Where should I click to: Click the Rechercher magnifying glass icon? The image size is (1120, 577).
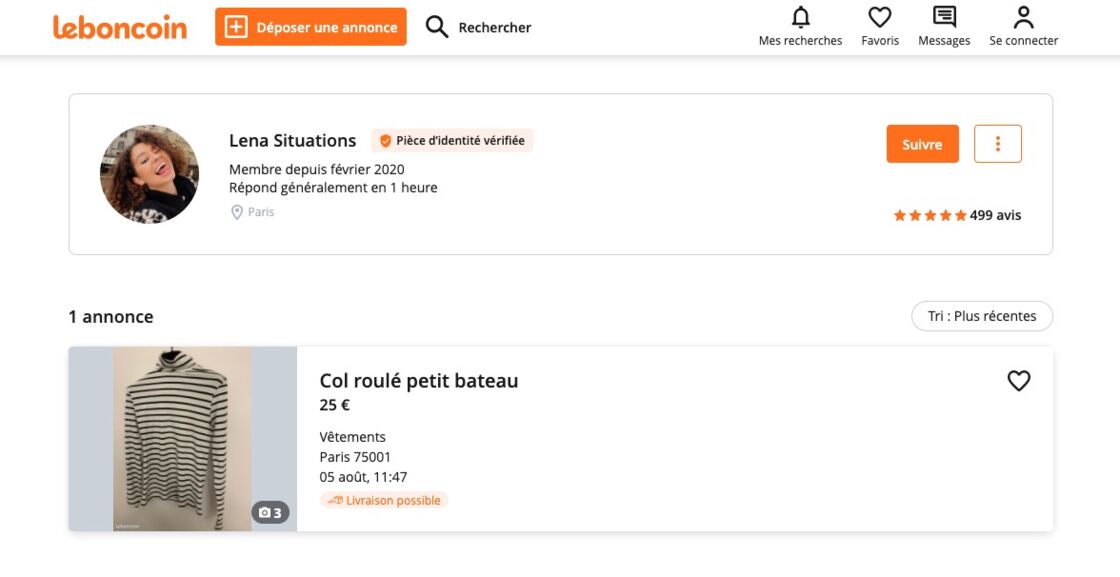tap(436, 27)
